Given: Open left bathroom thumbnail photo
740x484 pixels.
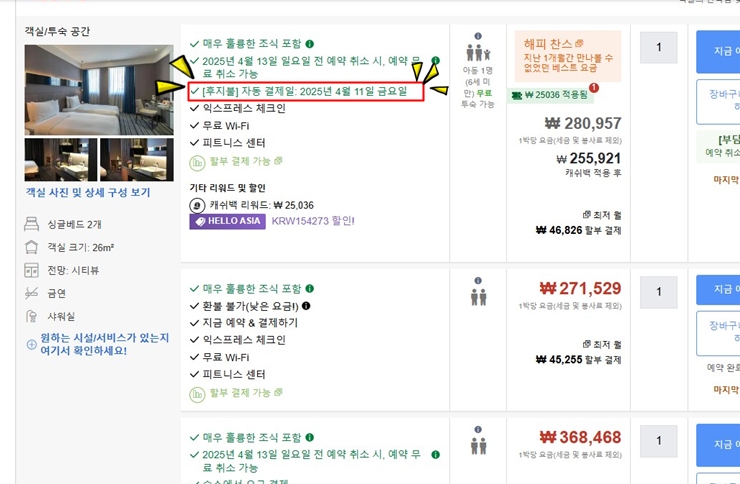Looking at the screenshot, I should click(61, 159).
